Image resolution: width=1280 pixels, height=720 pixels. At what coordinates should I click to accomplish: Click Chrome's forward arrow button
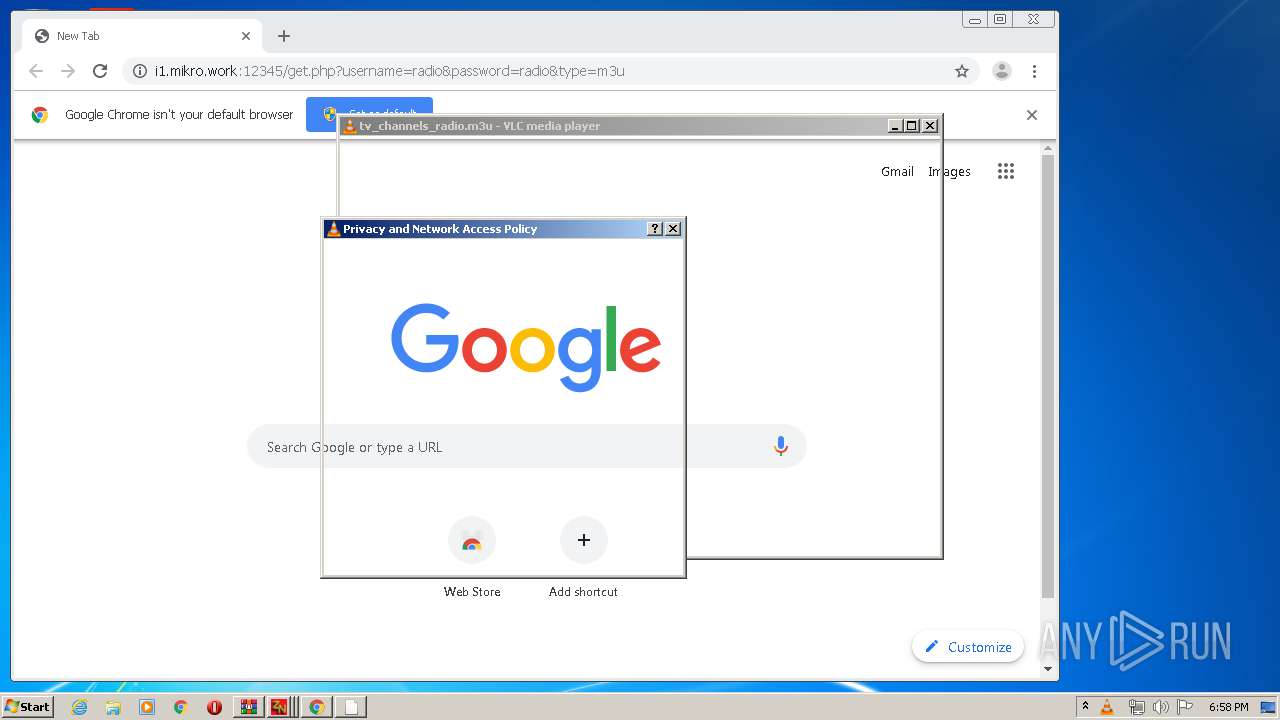point(68,71)
